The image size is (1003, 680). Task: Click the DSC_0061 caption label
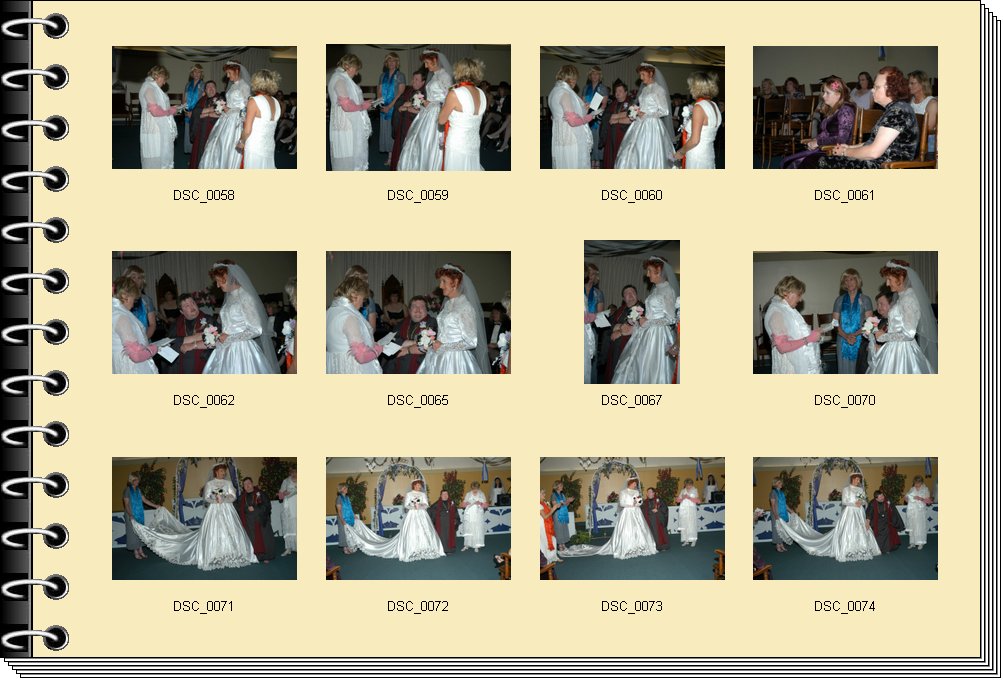coord(844,196)
